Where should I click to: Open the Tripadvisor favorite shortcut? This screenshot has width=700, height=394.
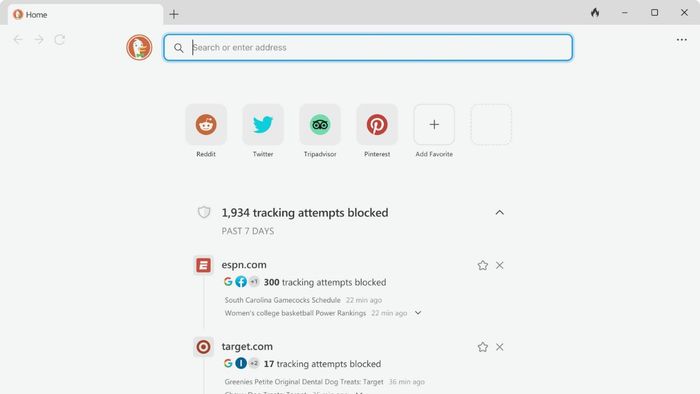click(x=320, y=124)
